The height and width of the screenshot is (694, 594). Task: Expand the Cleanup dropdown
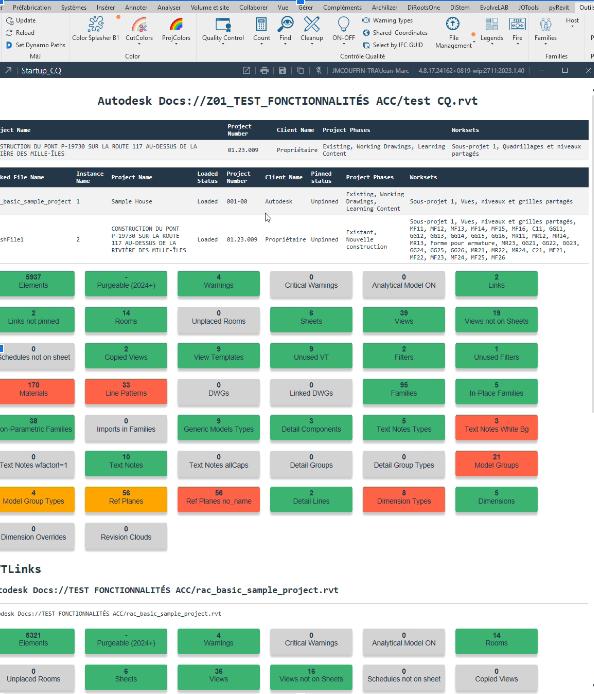[x=312, y=44]
